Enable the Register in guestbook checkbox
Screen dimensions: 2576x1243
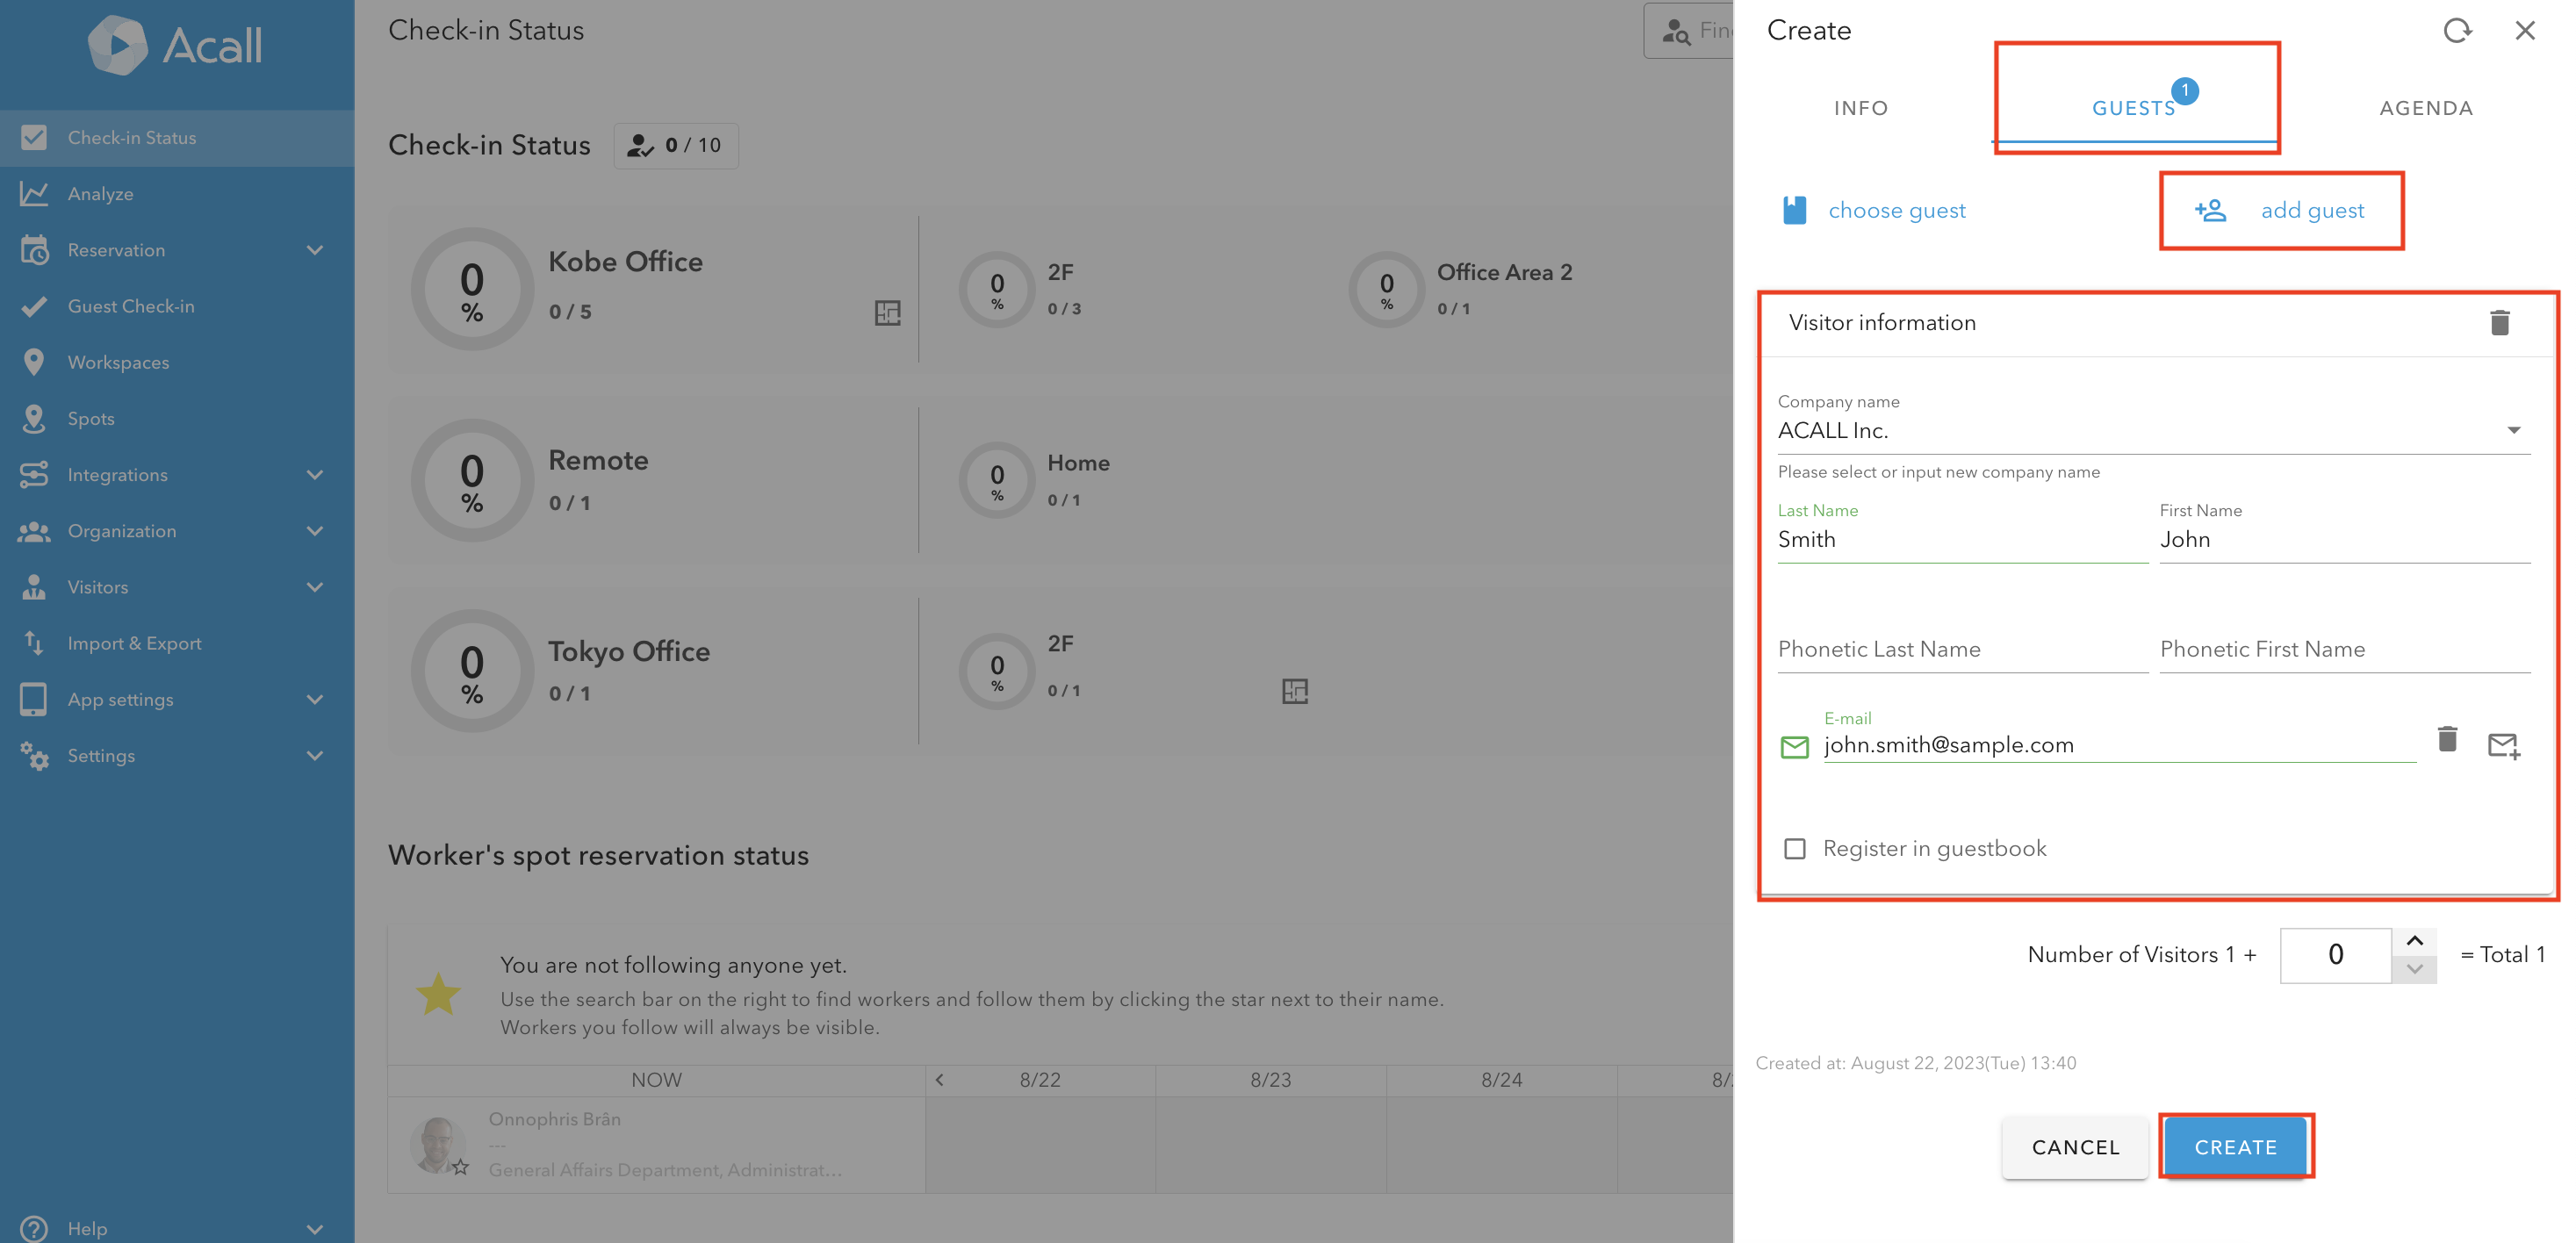pyautogui.click(x=1795, y=847)
